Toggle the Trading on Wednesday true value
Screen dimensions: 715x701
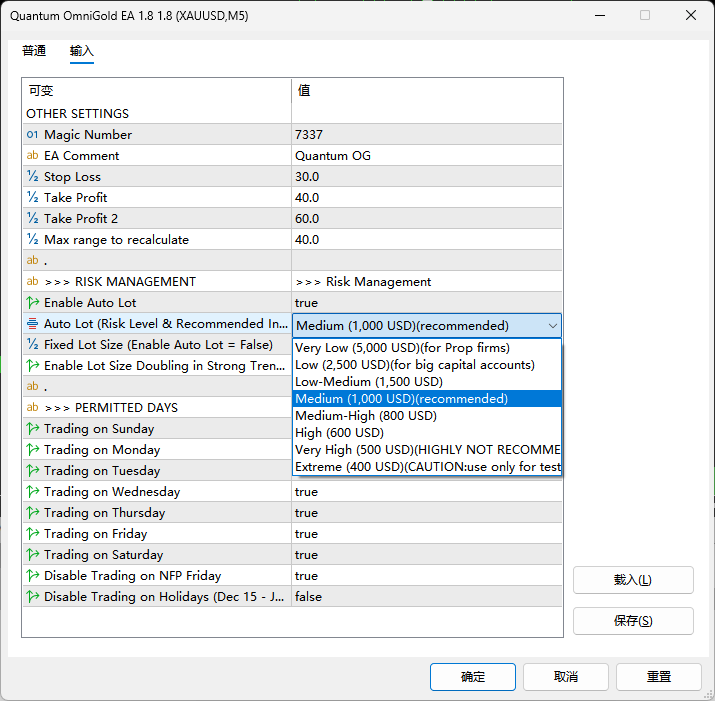tap(426, 492)
